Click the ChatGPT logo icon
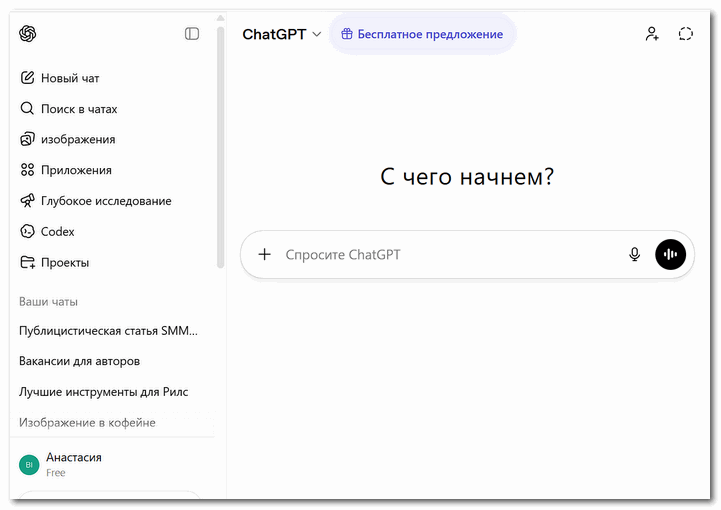The image size is (721, 510). point(28,34)
